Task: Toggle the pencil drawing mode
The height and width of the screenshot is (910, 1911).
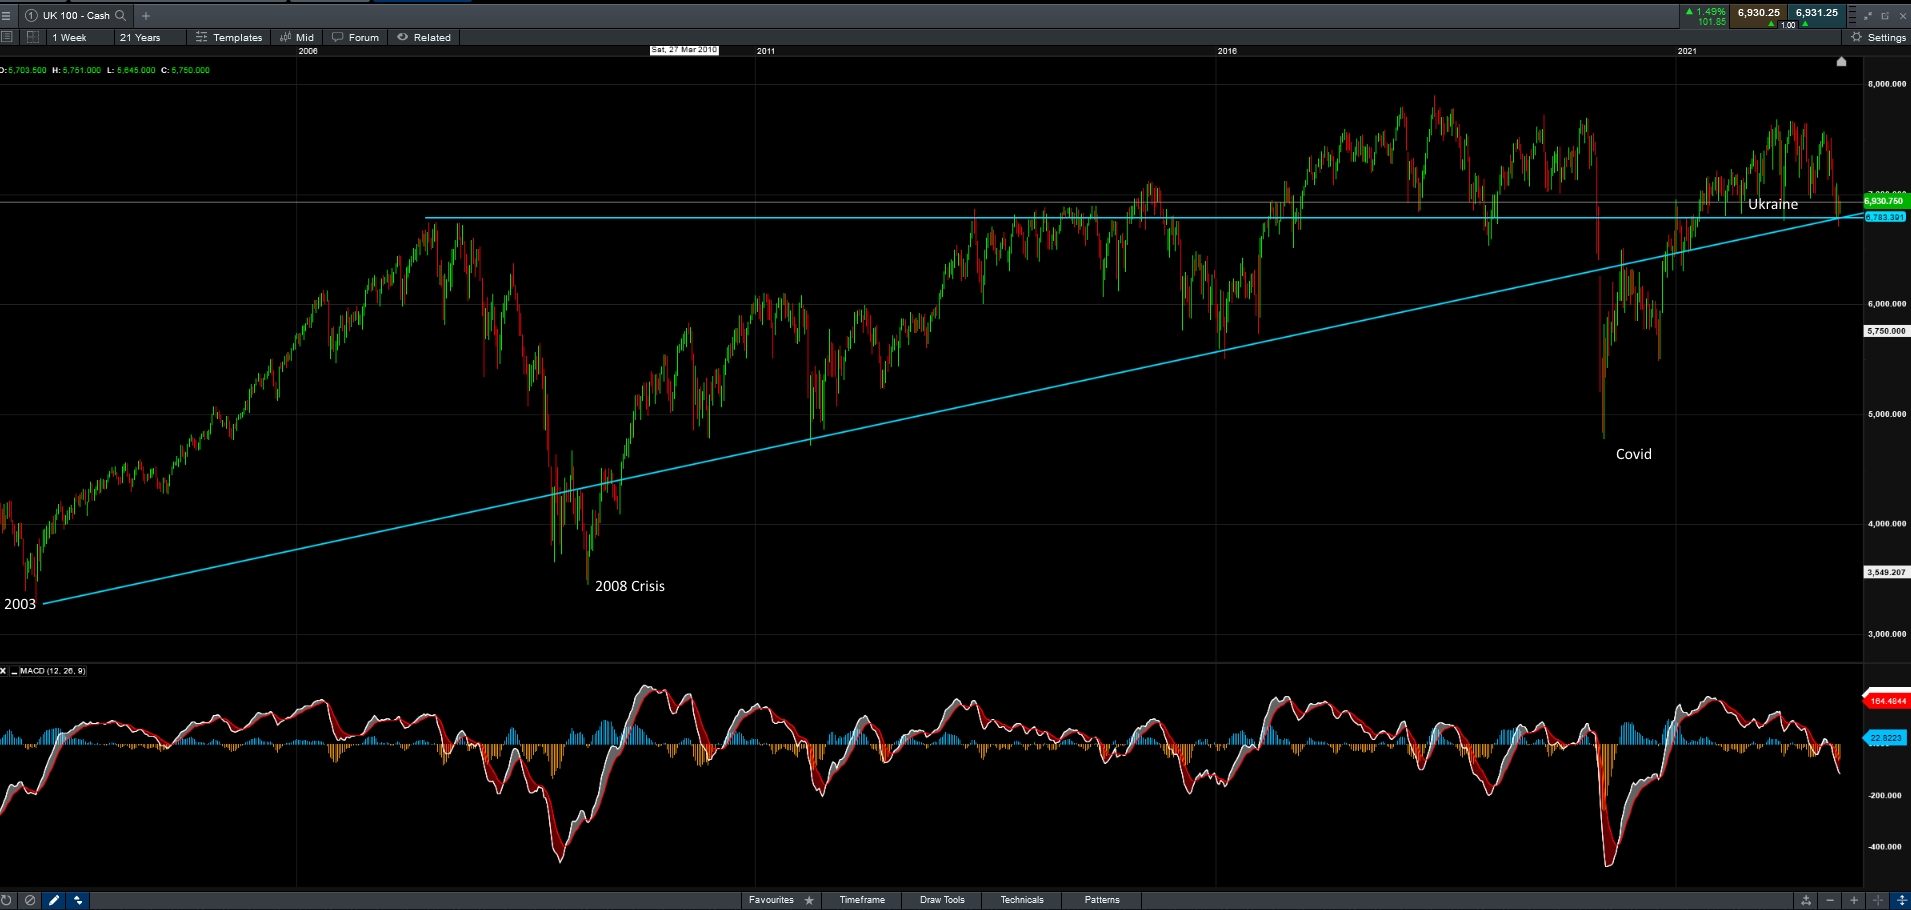Action: tap(54, 900)
